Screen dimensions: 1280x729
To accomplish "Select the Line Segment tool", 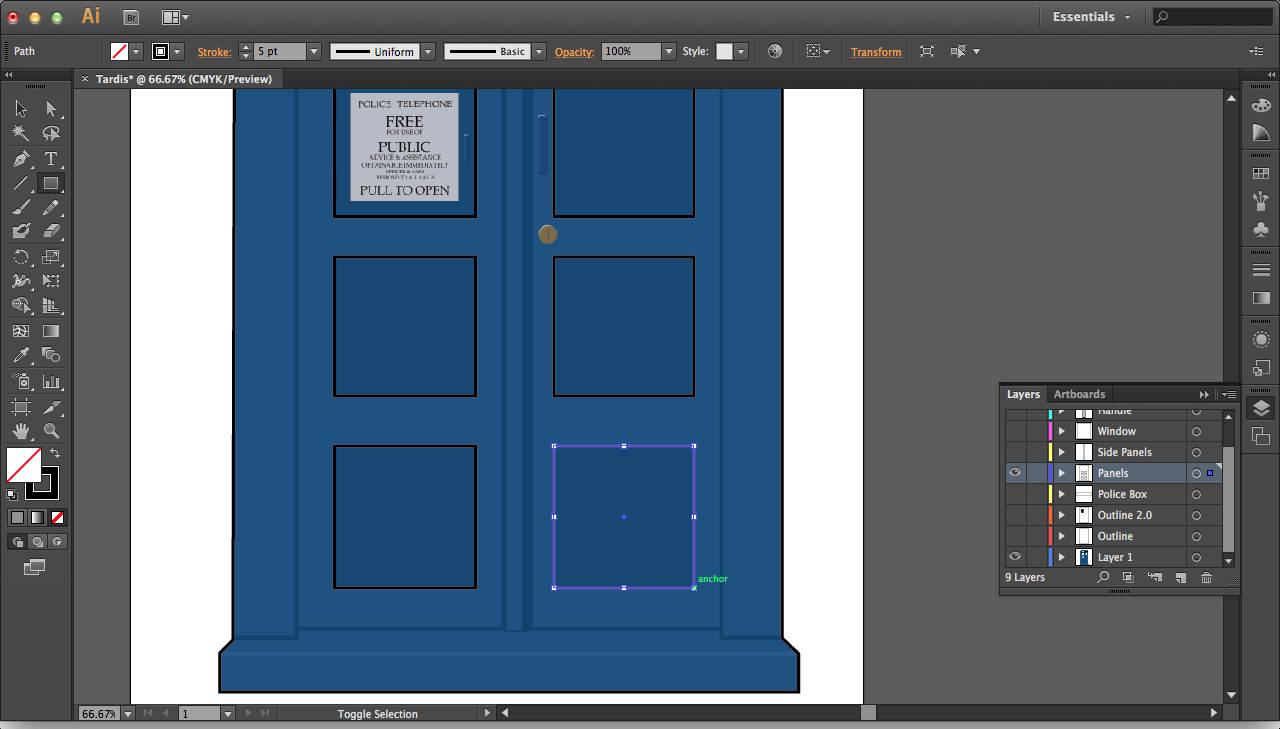I will pyautogui.click(x=21, y=183).
